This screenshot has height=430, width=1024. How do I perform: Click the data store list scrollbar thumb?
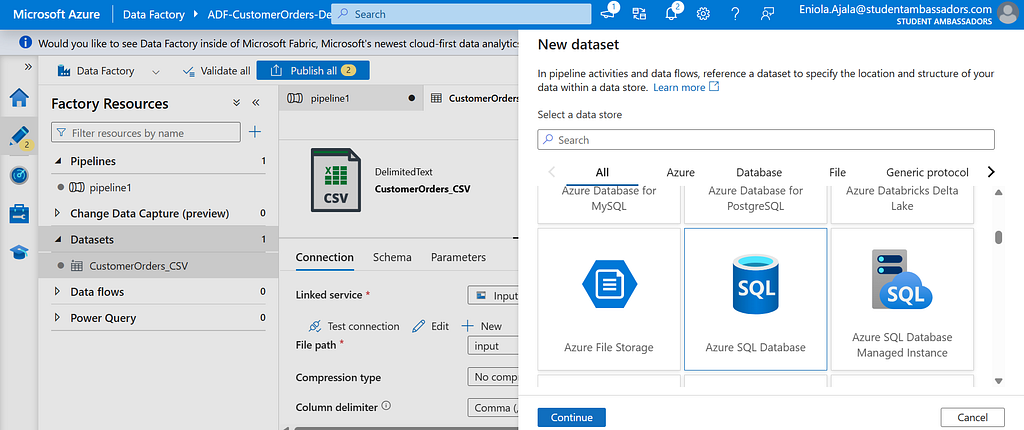tap(999, 237)
